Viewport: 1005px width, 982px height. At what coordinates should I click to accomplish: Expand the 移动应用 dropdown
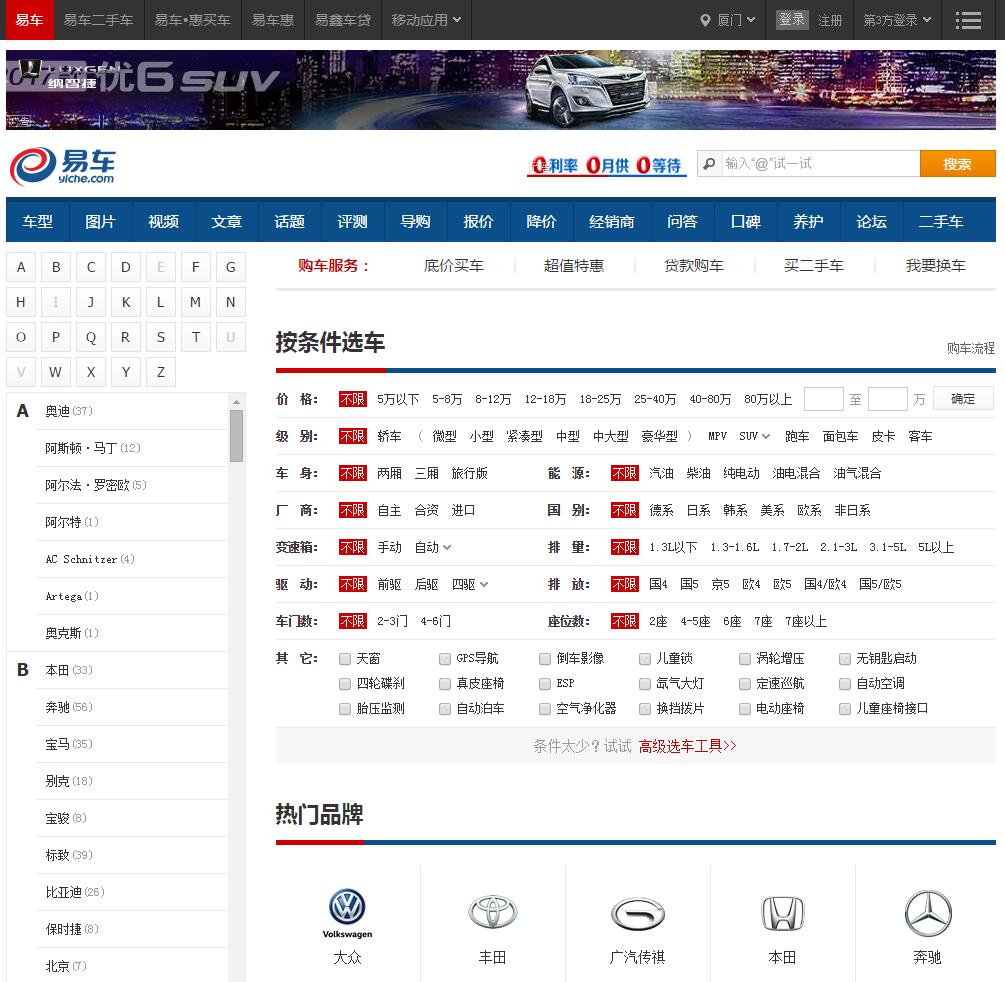click(x=426, y=20)
